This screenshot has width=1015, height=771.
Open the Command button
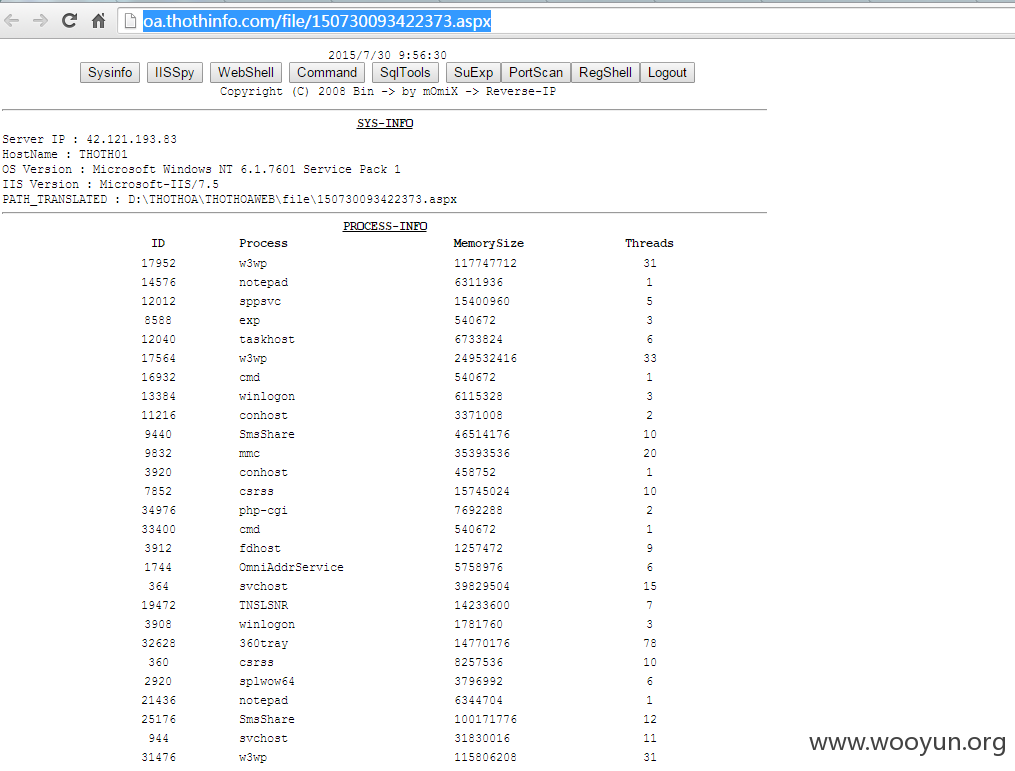327,73
